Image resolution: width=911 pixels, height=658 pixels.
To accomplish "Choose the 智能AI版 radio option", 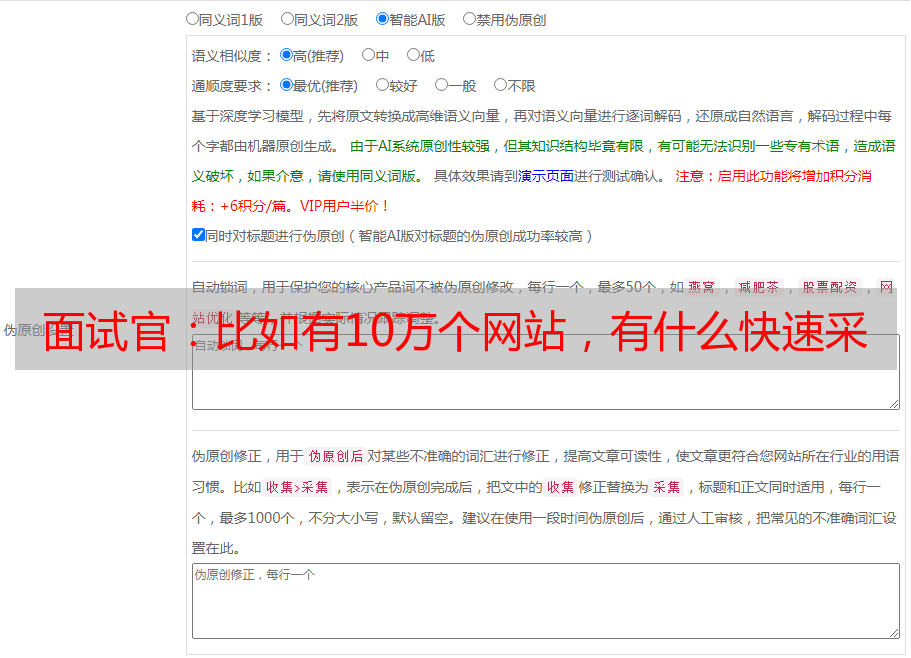I will 382,19.
